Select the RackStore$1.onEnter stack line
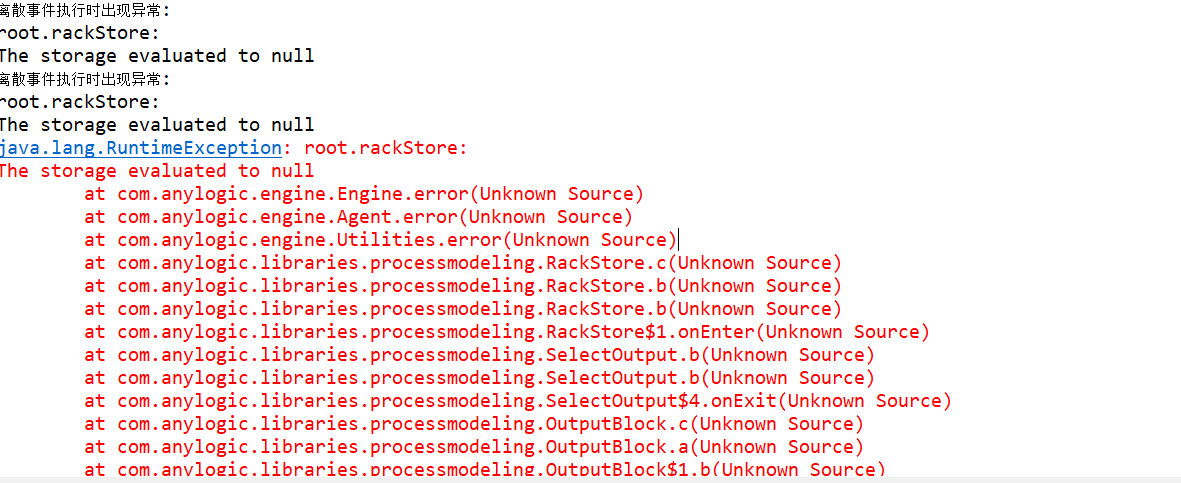 (x=507, y=332)
